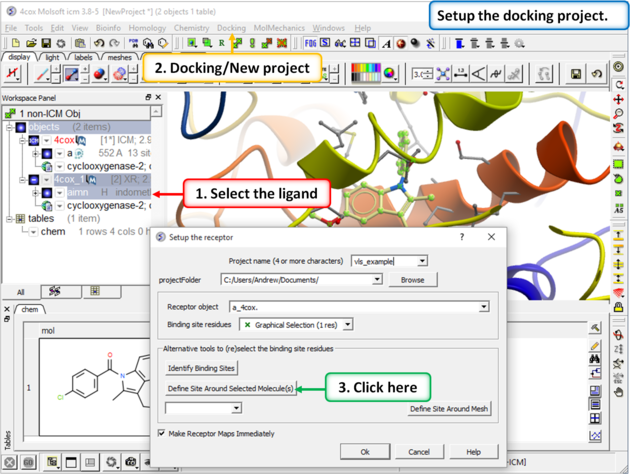The width and height of the screenshot is (630, 474).
Task: Open the projectFolder dropdown
Action: point(377,279)
